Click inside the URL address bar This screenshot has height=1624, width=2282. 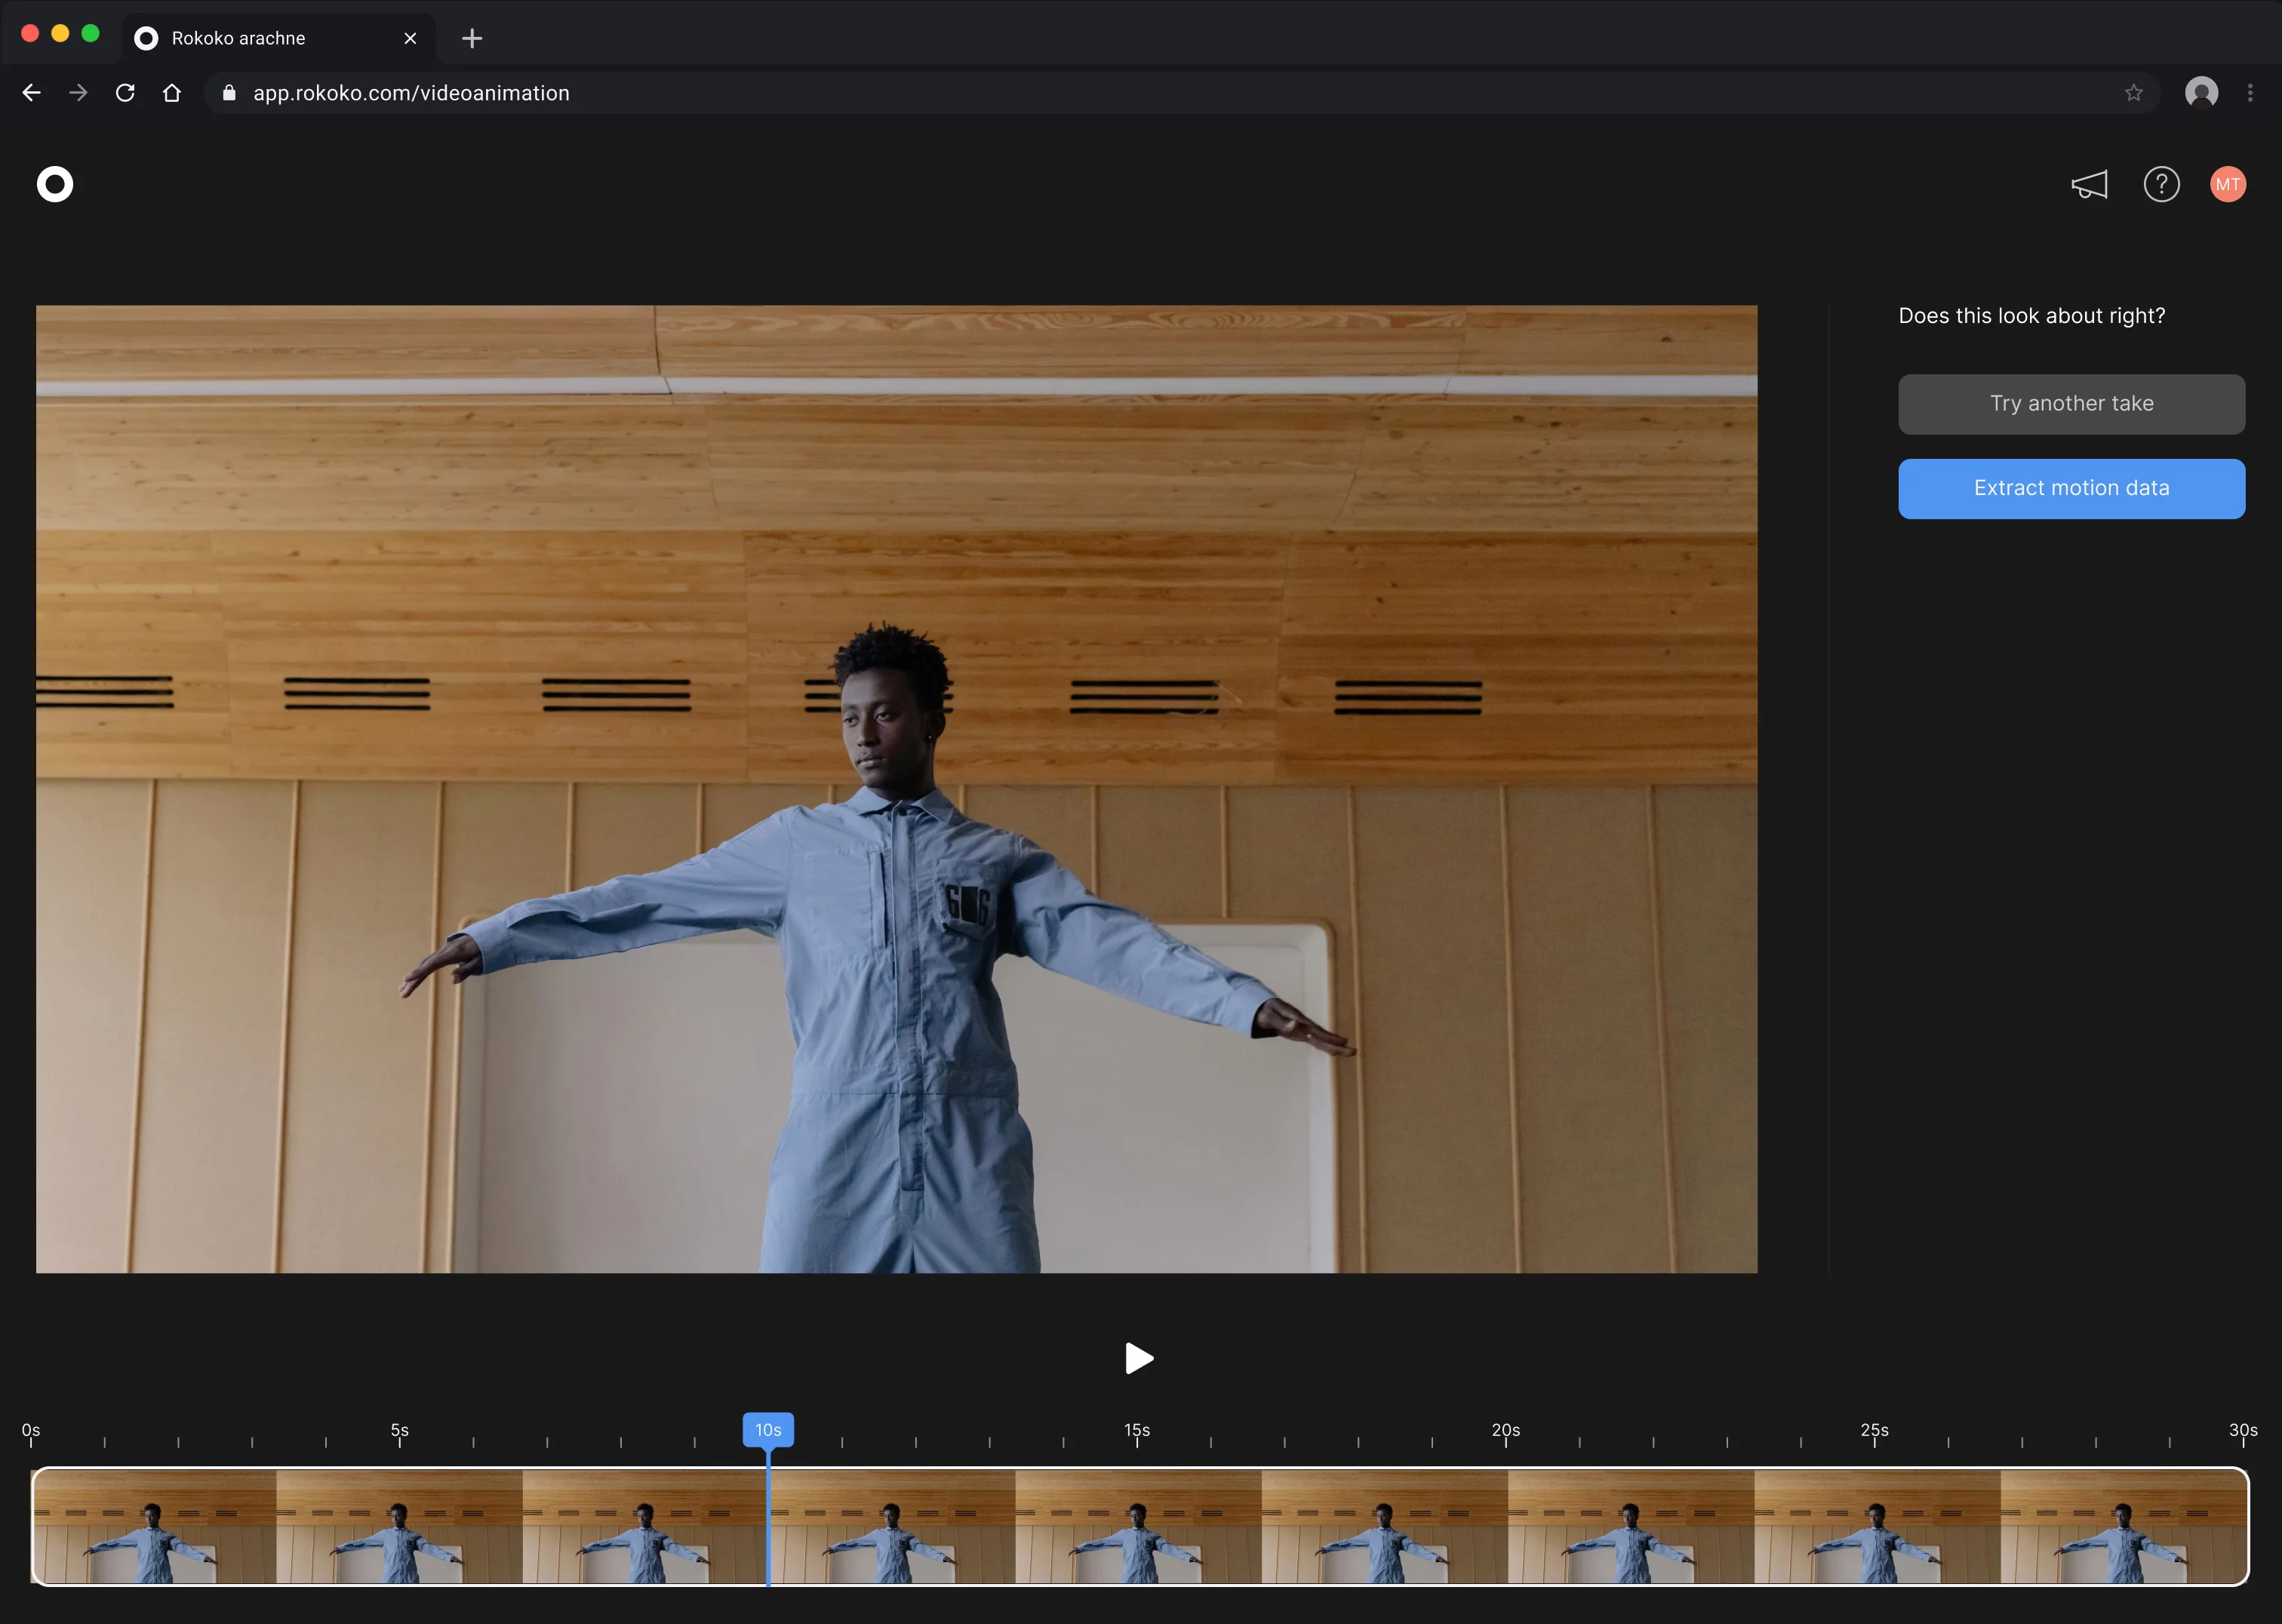pyautogui.click(x=700, y=92)
